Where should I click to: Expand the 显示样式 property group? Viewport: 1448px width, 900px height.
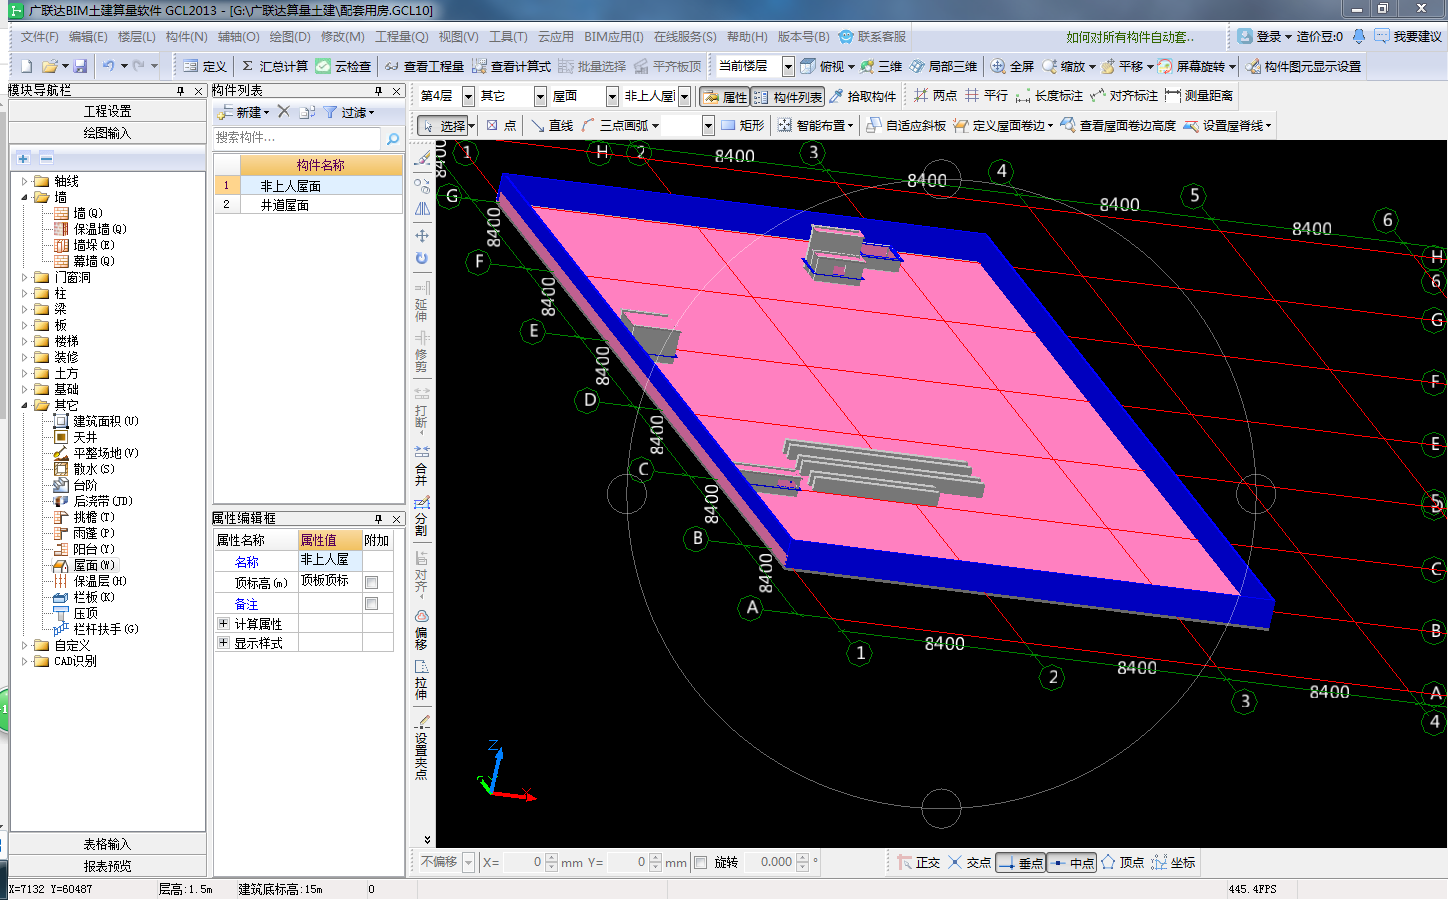tap(224, 643)
